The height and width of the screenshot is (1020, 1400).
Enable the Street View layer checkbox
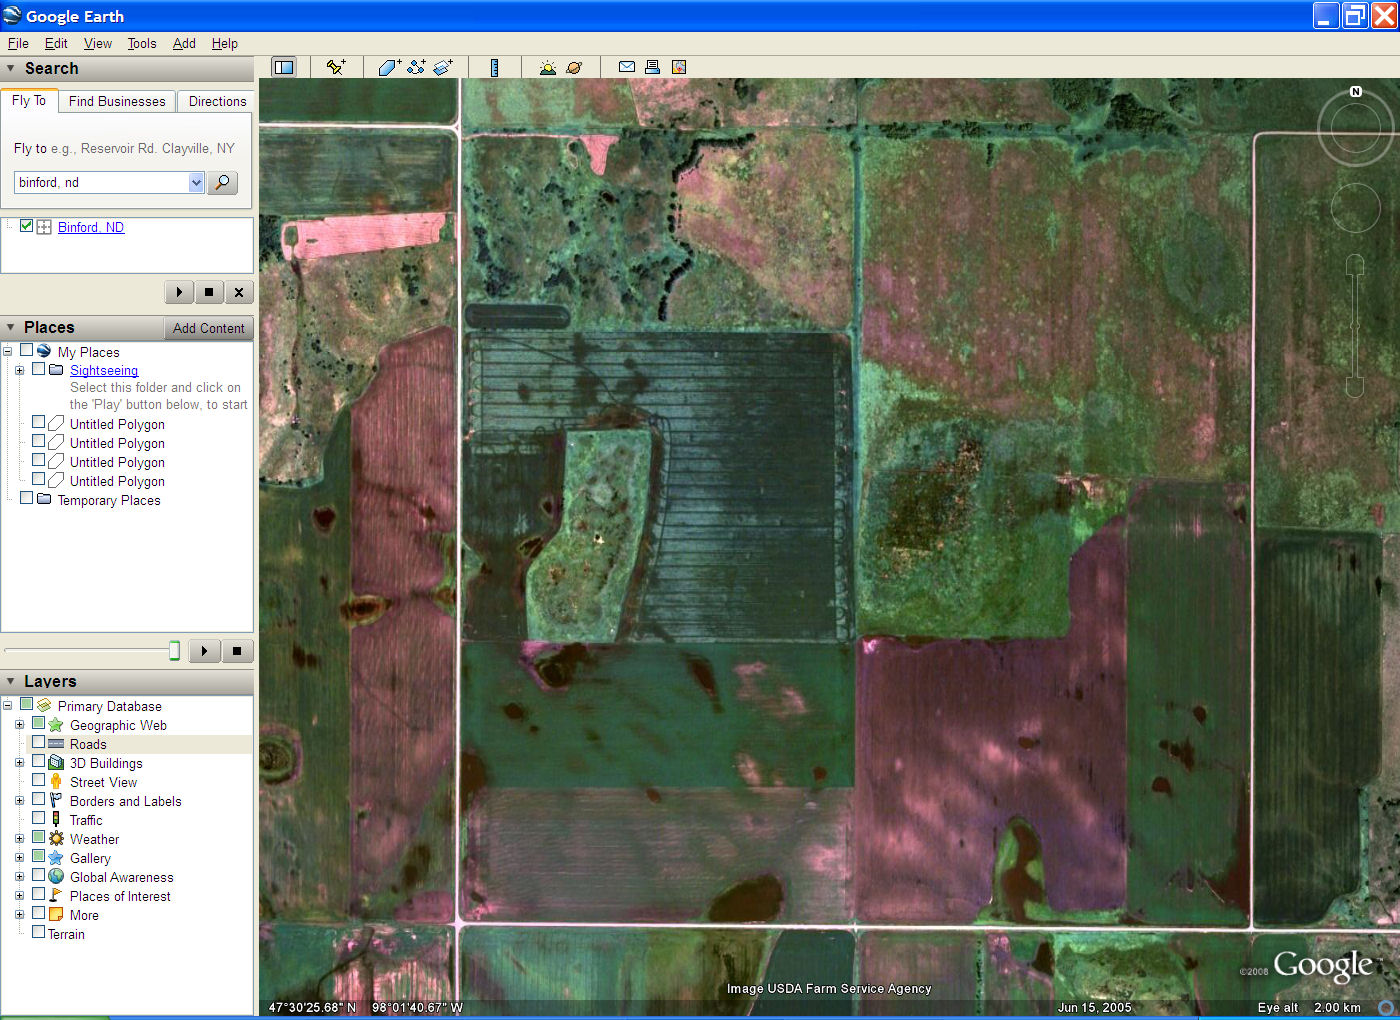pos(38,780)
